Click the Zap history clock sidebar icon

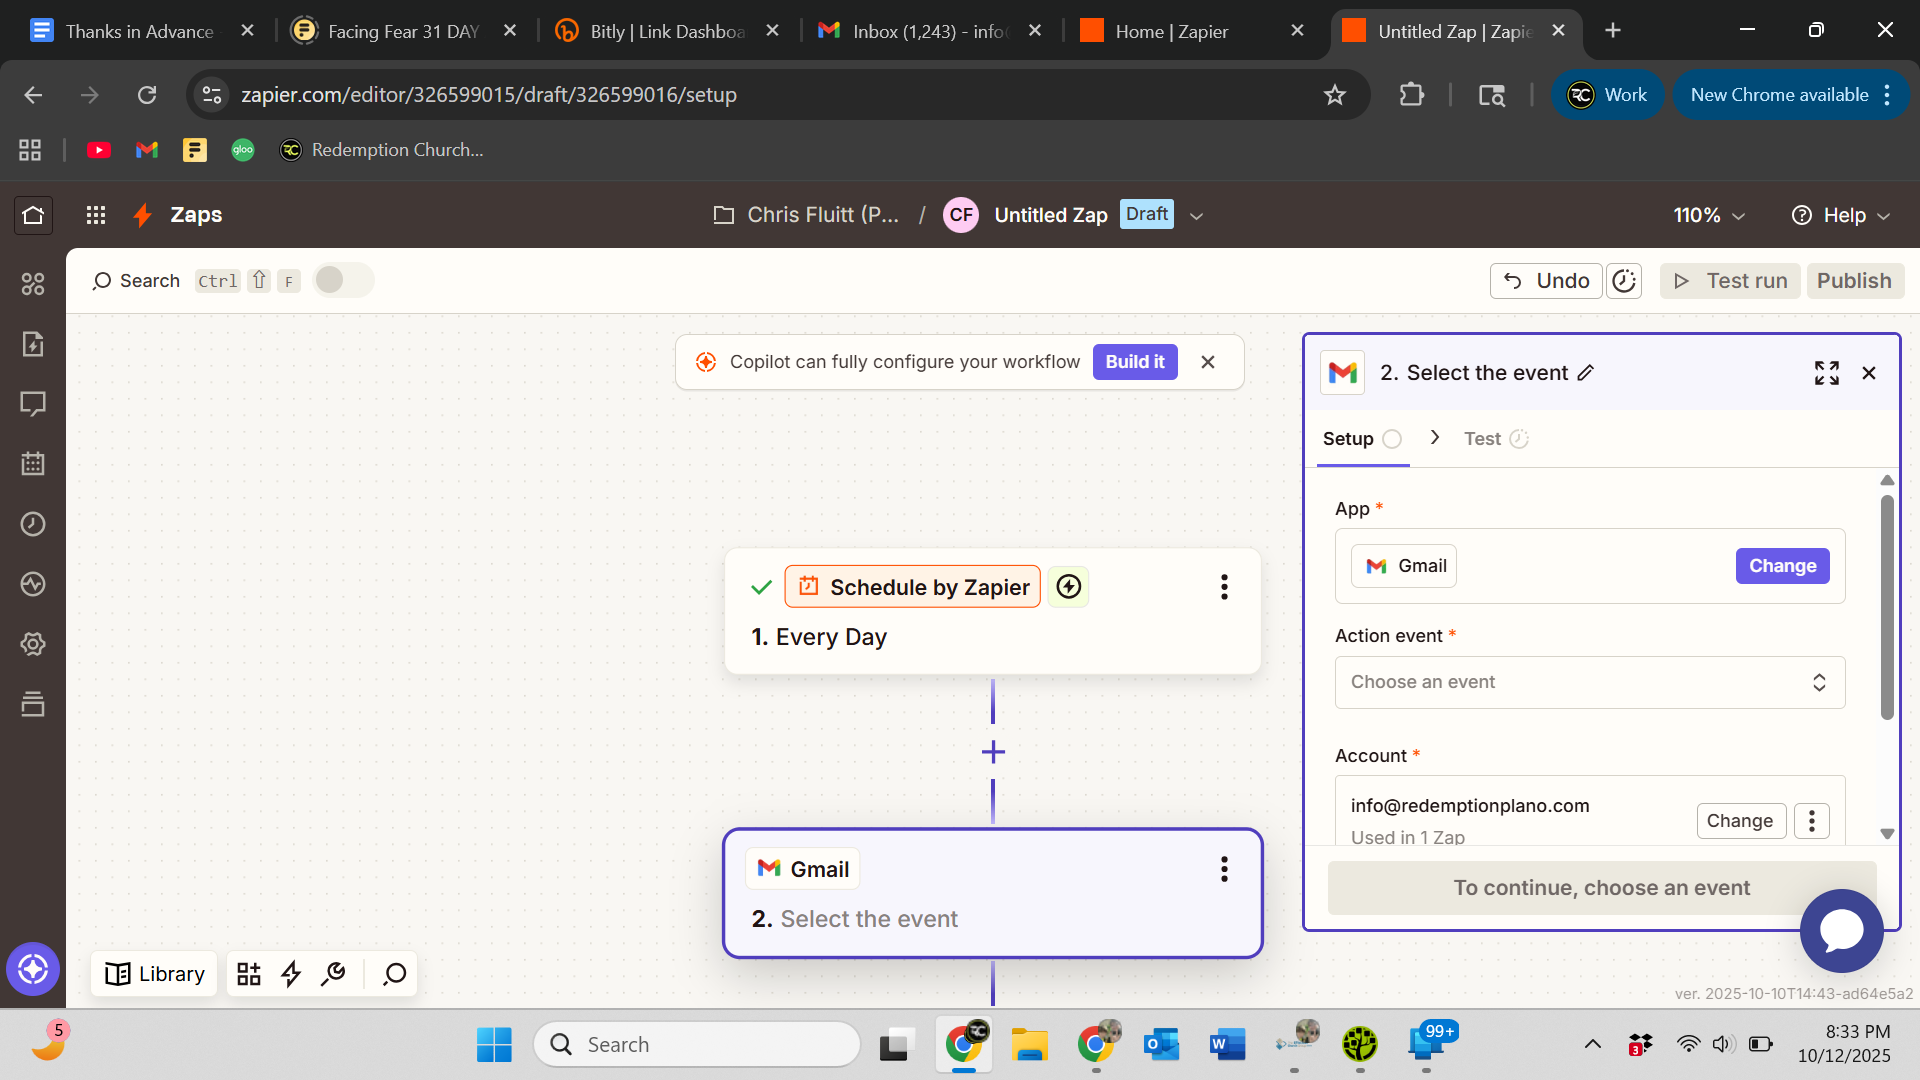[33, 524]
